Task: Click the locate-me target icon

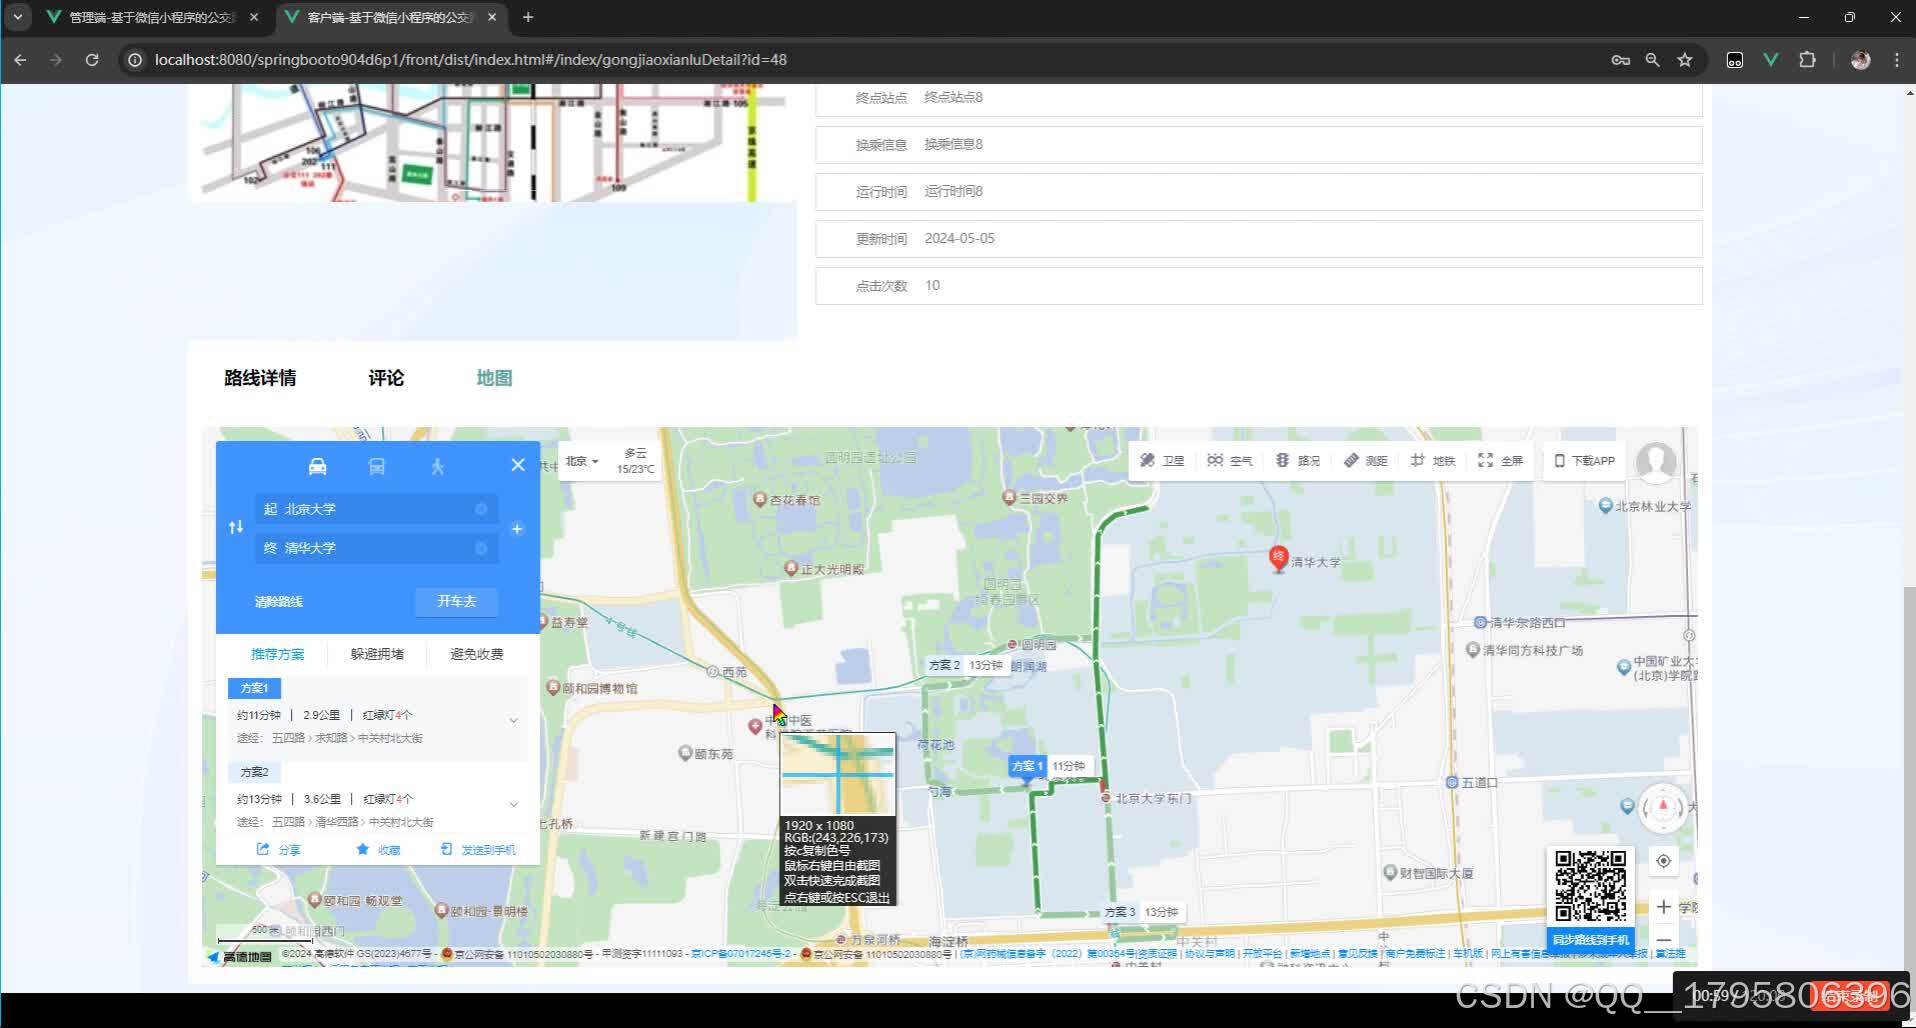Action: [1664, 861]
